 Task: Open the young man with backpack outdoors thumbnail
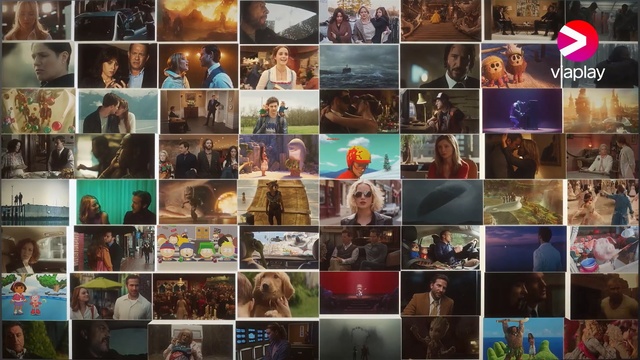pyautogui.click(x=279, y=112)
